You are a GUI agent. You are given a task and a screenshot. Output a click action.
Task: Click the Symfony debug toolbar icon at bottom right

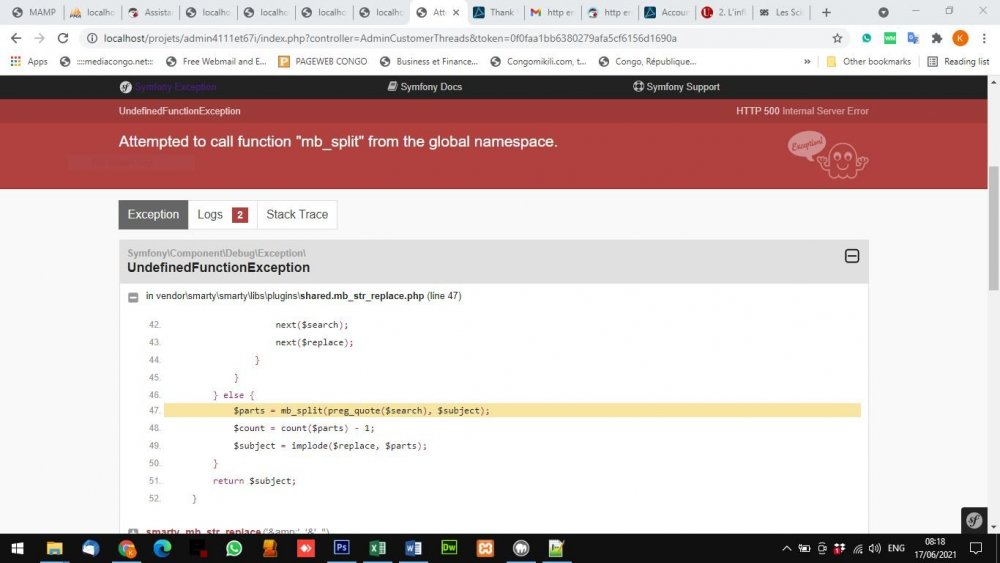[974, 520]
